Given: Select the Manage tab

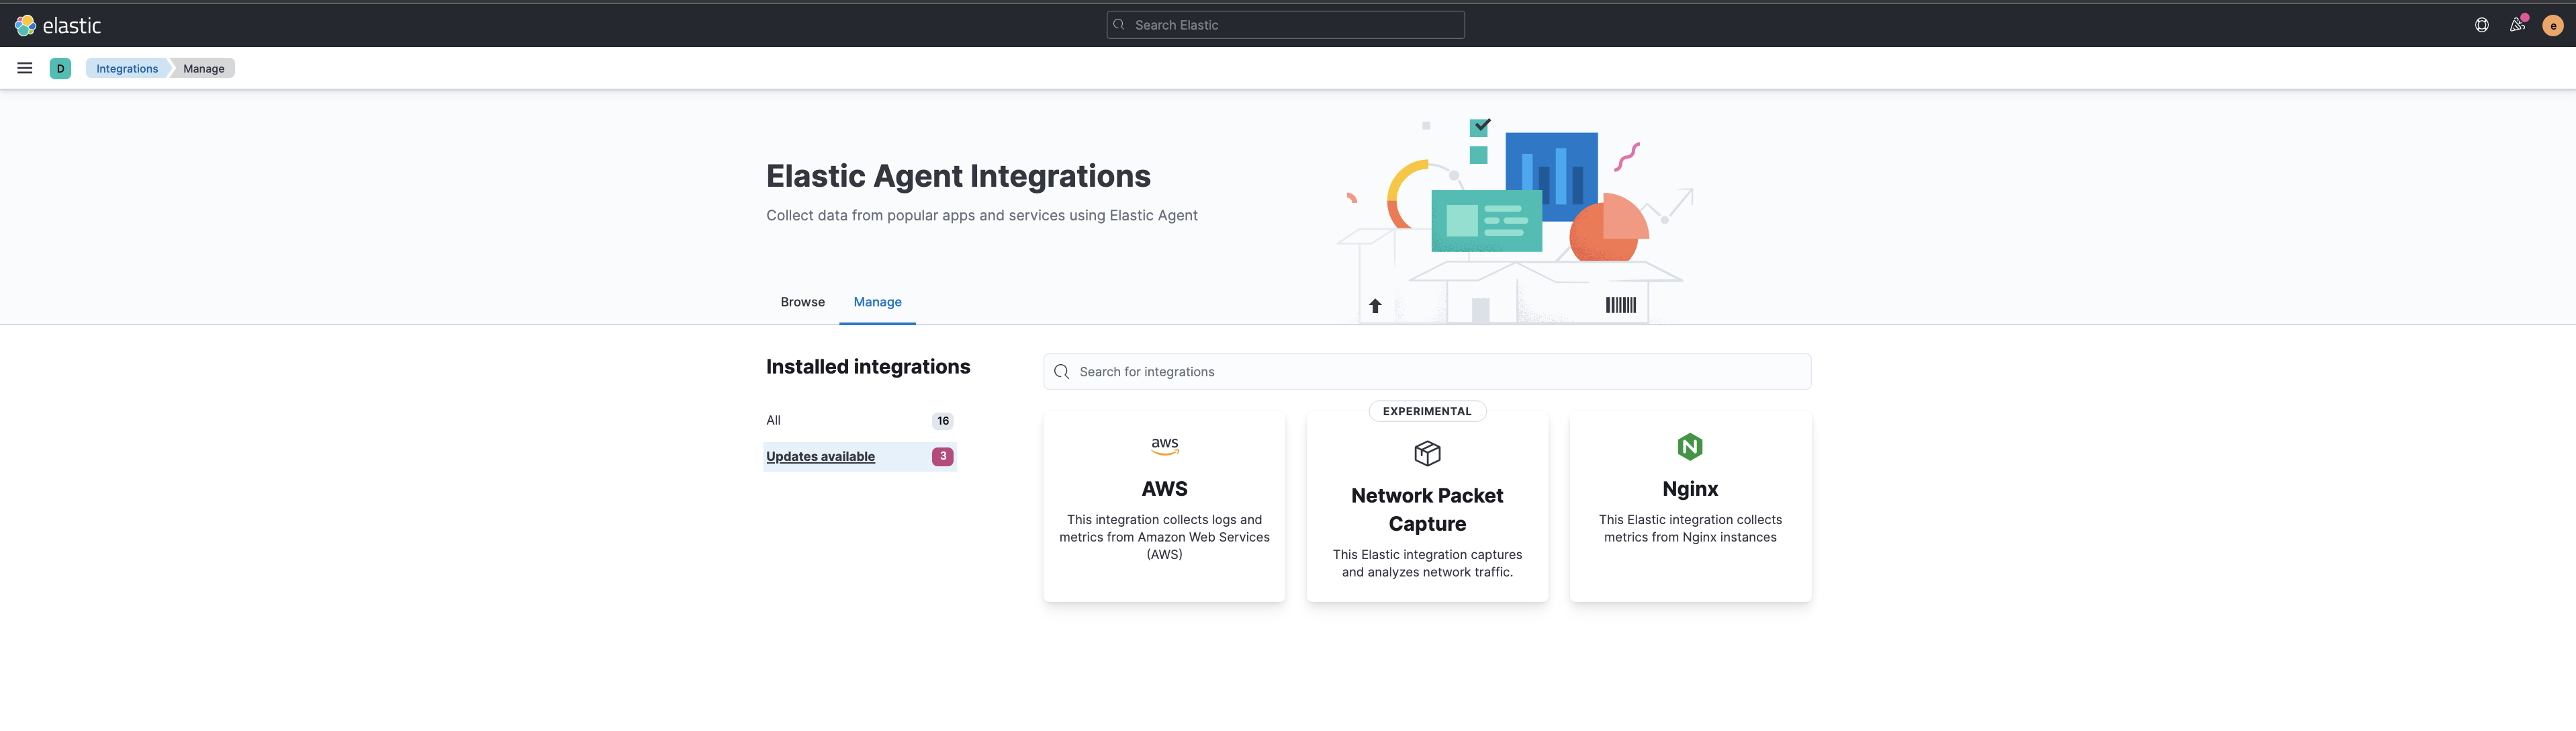Looking at the screenshot, I should pyautogui.click(x=877, y=301).
